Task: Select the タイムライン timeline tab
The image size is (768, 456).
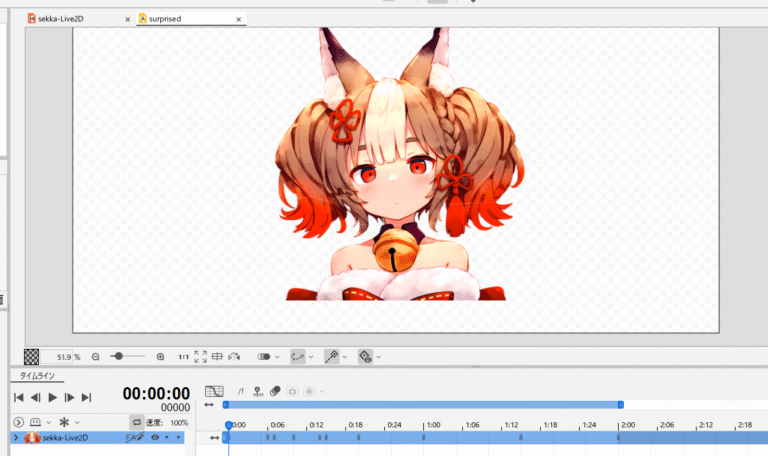Action: pos(37,376)
